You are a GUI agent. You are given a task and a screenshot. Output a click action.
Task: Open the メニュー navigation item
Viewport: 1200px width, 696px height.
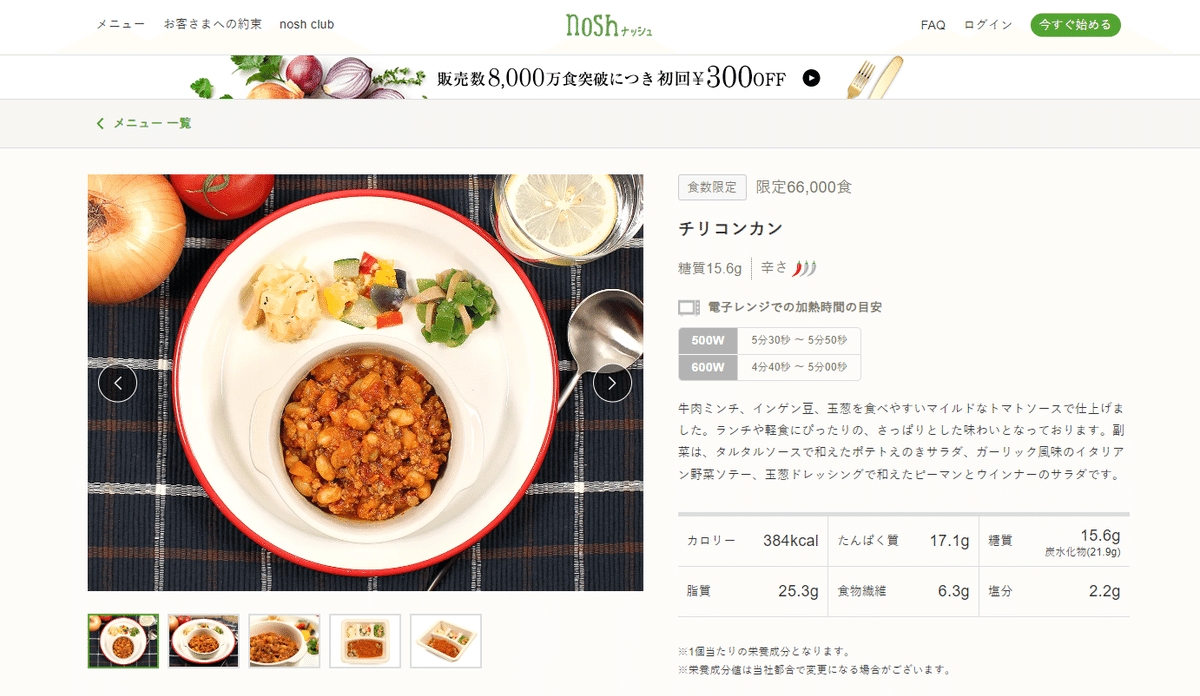click(120, 24)
